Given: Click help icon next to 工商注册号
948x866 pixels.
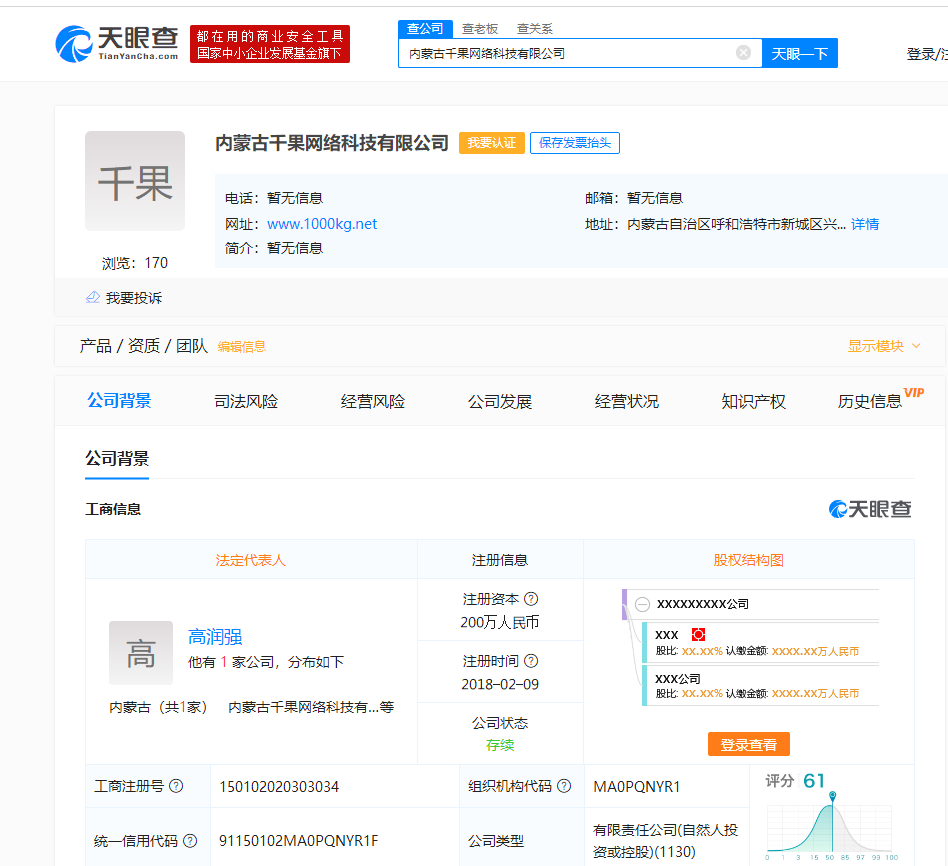Looking at the screenshot, I should point(176,786).
